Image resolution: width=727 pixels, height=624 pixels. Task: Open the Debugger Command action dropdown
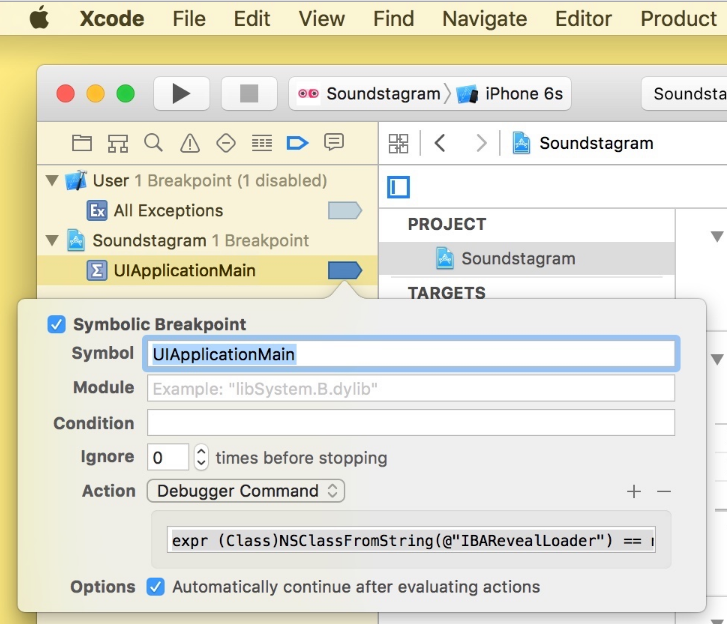(246, 491)
